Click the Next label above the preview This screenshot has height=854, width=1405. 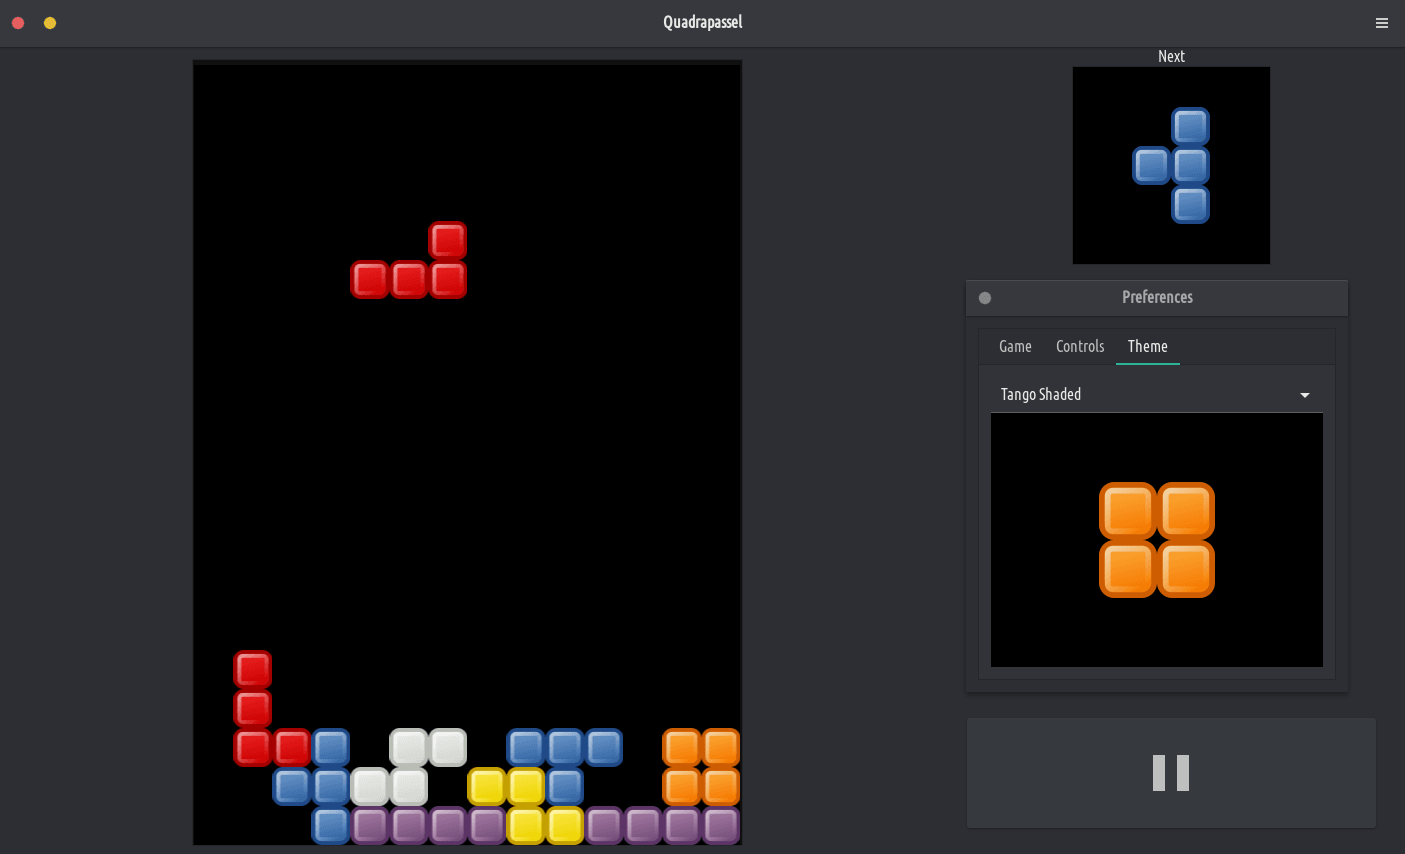tap(1171, 57)
